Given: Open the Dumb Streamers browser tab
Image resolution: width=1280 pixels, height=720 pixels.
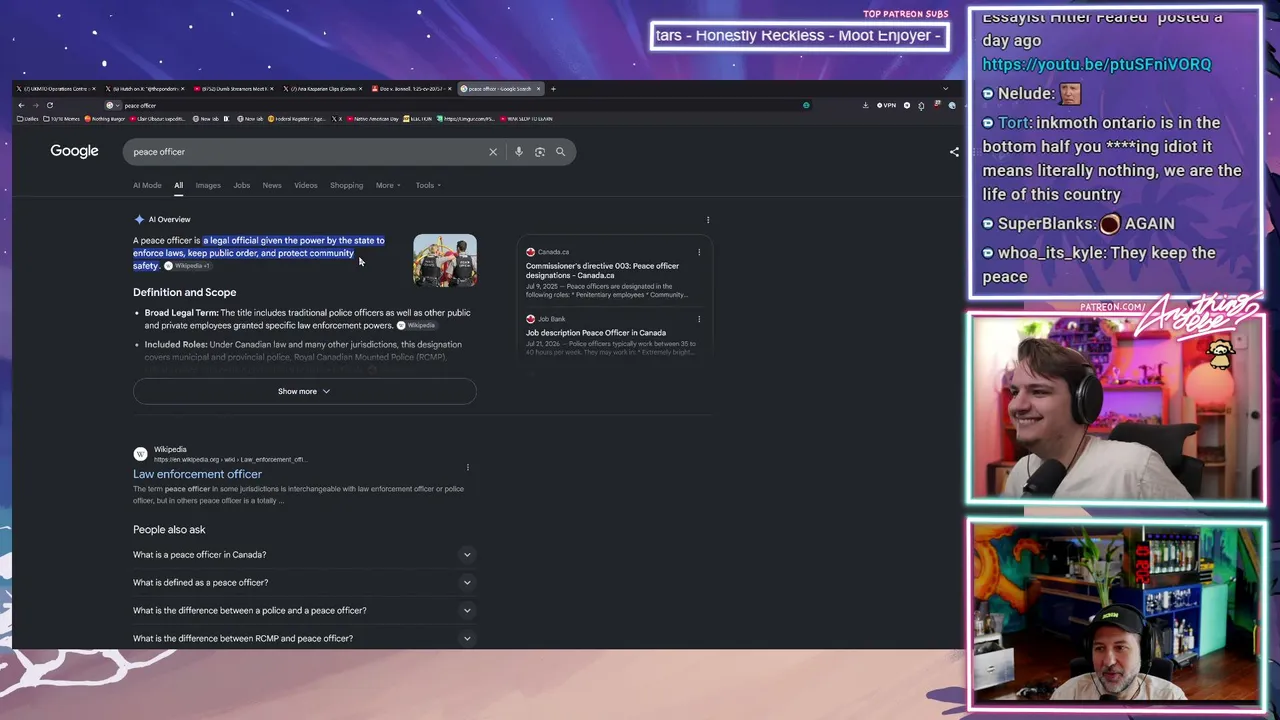Looking at the screenshot, I should click(x=234, y=89).
